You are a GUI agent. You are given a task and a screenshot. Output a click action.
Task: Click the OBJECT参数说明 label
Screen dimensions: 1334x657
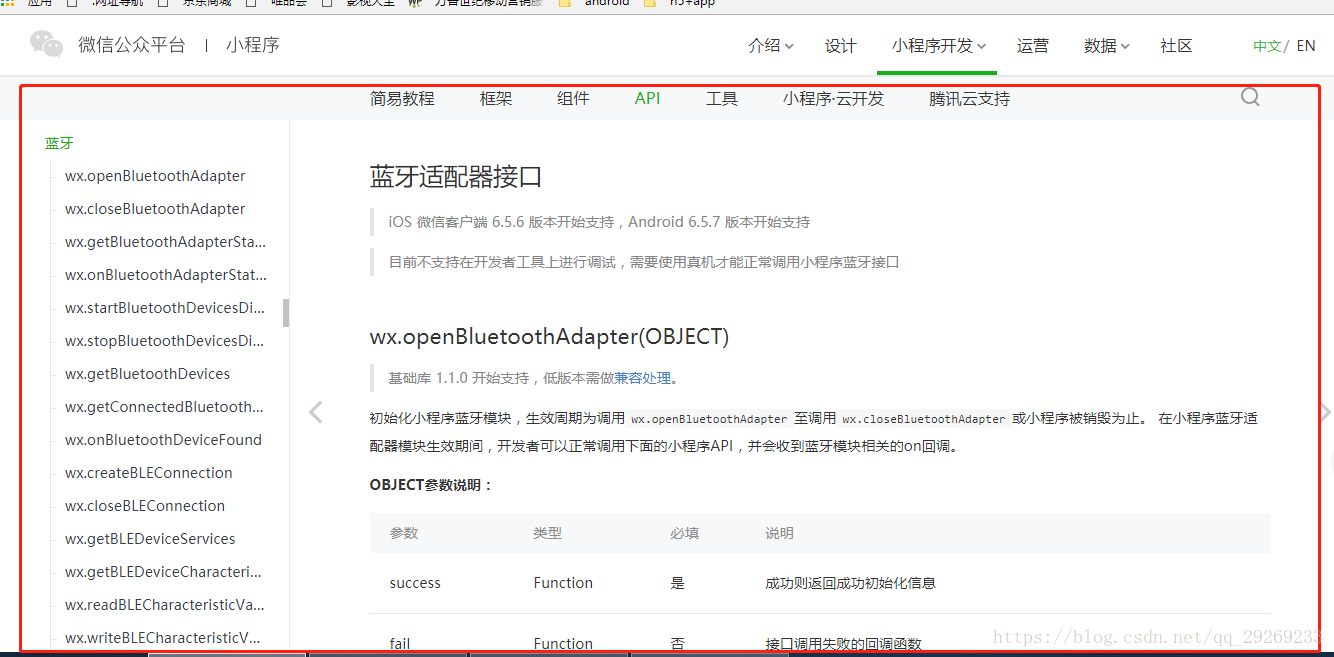pos(431,485)
